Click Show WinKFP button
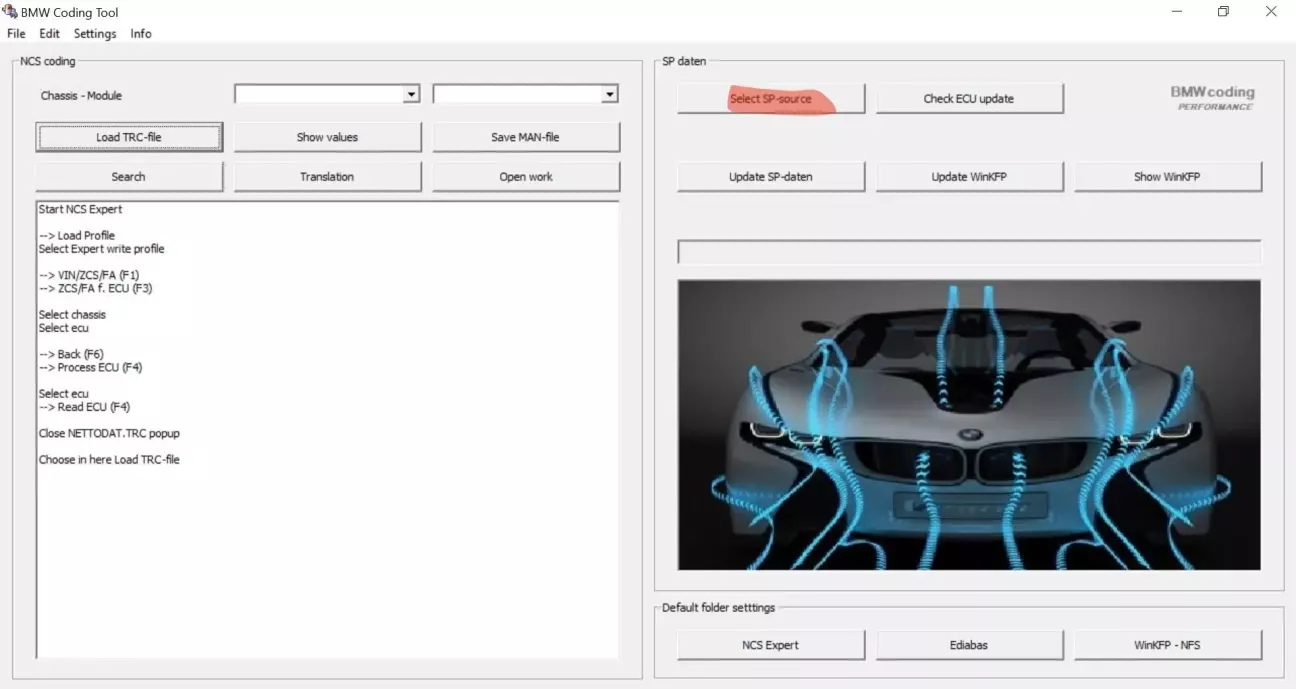This screenshot has width=1296, height=689. point(1167,176)
